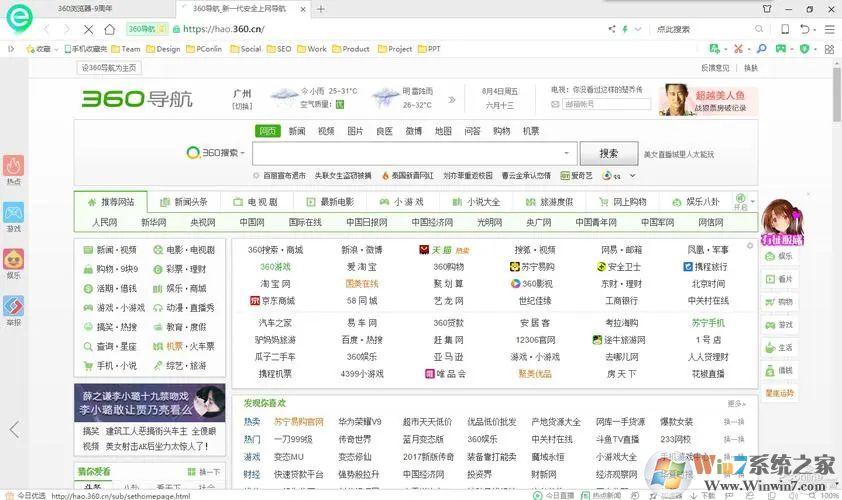This screenshot has height=500, width=842.
Task: Open the SEO bookmark folder
Action: [x=279, y=49]
